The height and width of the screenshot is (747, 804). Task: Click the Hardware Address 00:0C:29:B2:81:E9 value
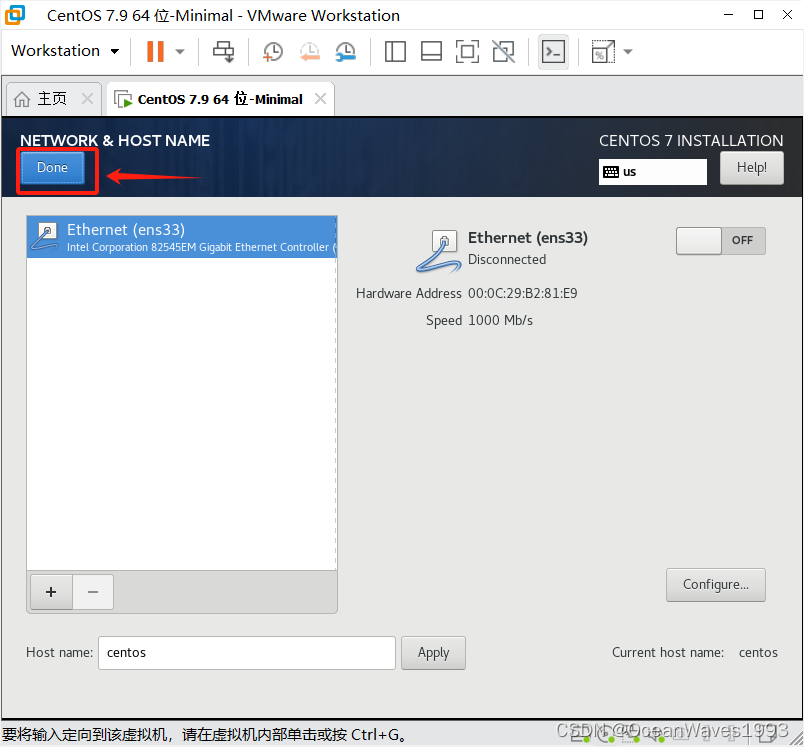coord(522,293)
